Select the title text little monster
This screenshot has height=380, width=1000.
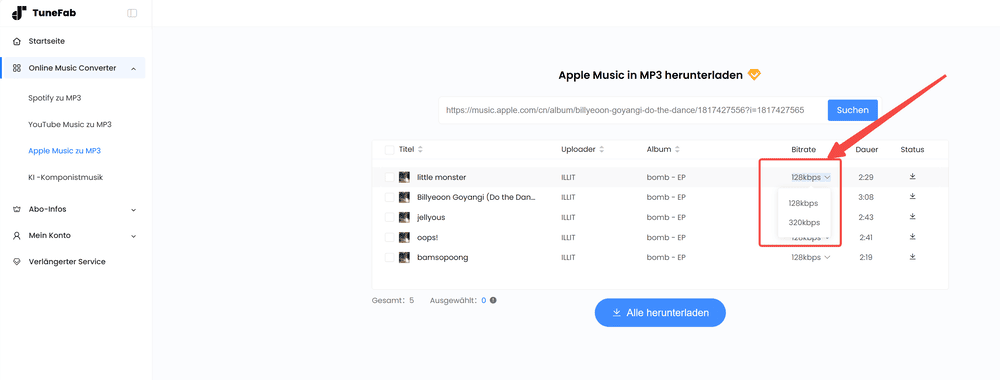[x=441, y=177]
